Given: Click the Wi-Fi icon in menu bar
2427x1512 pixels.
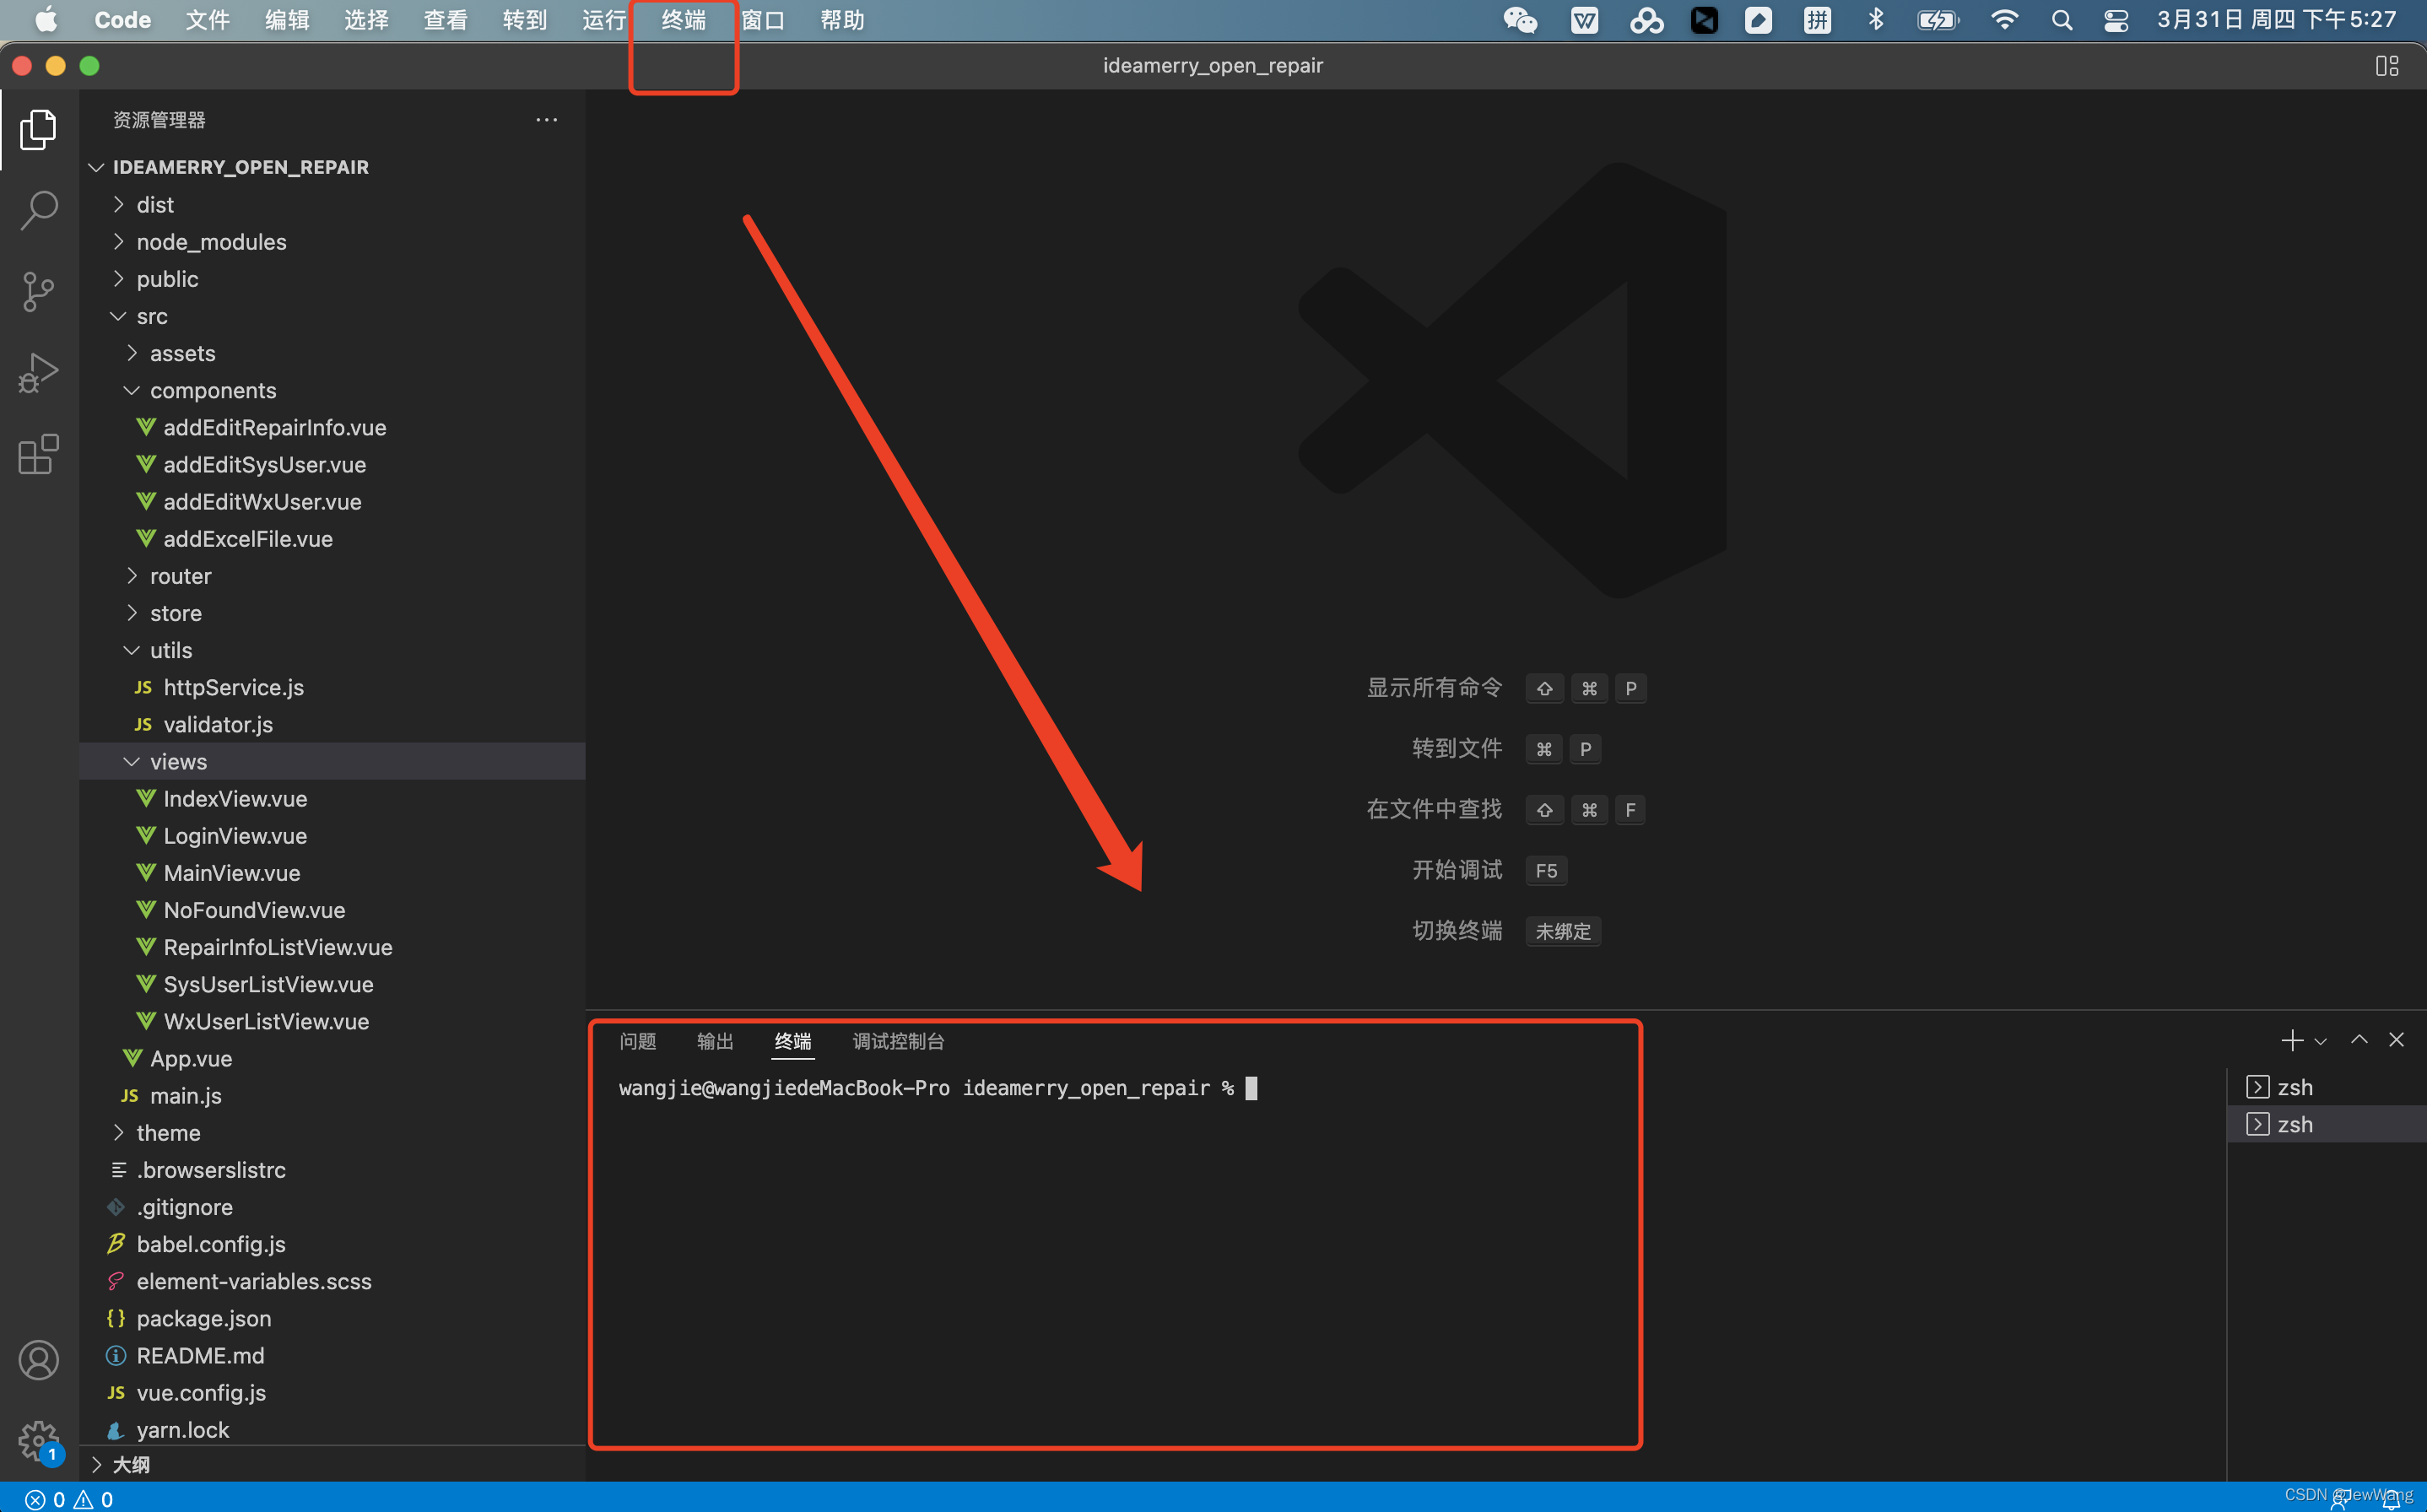Looking at the screenshot, I should pyautogui.click(x=2004, y=20).
